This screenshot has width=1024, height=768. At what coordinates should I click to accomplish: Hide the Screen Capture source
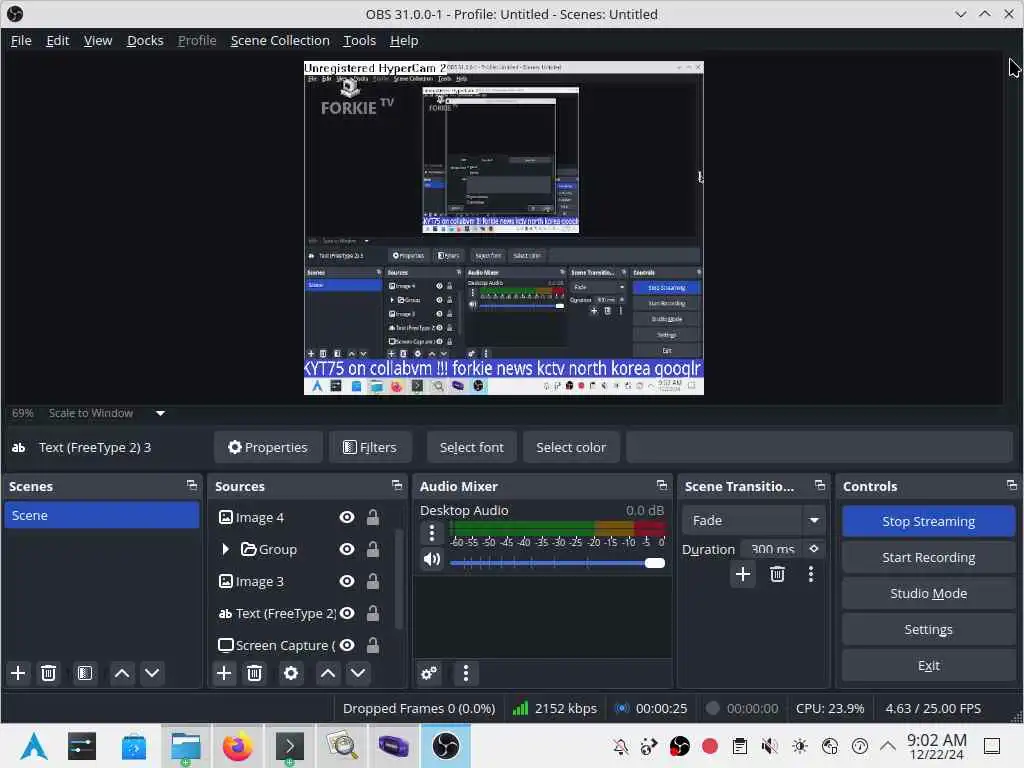pos(347,645)
